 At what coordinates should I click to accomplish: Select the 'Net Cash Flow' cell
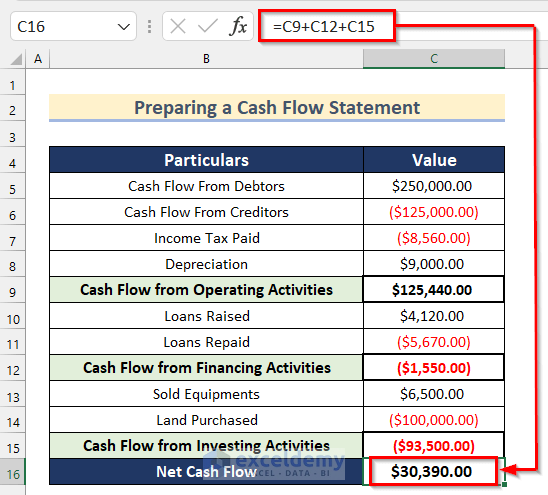coord(206,472)
